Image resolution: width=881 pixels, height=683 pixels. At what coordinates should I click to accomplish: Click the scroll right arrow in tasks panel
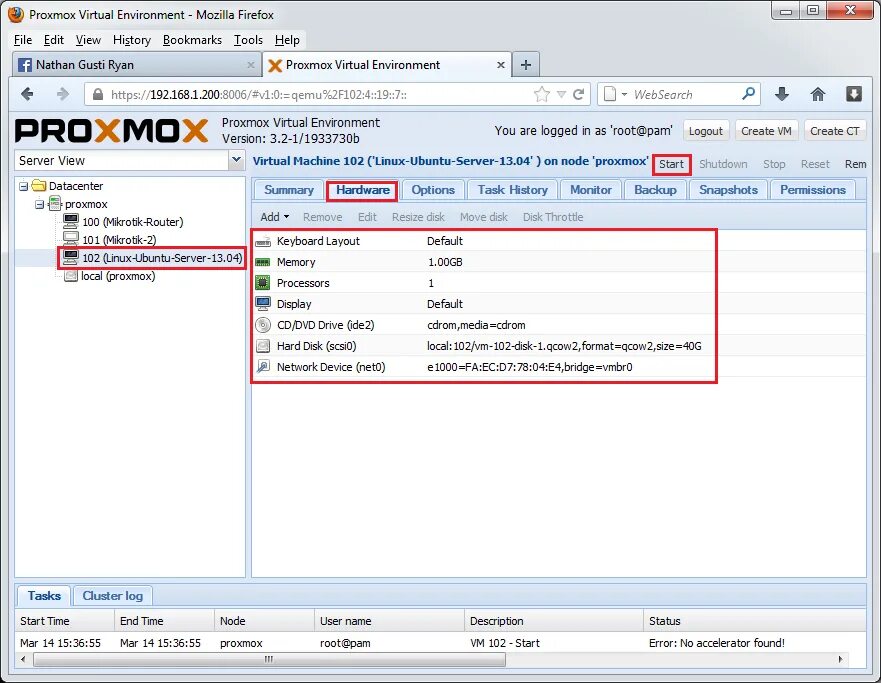pos(840,659)
